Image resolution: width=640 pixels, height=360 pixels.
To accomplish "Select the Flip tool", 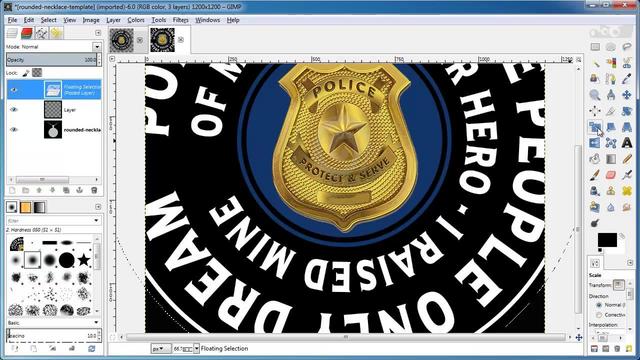I will tap(595, 142).
